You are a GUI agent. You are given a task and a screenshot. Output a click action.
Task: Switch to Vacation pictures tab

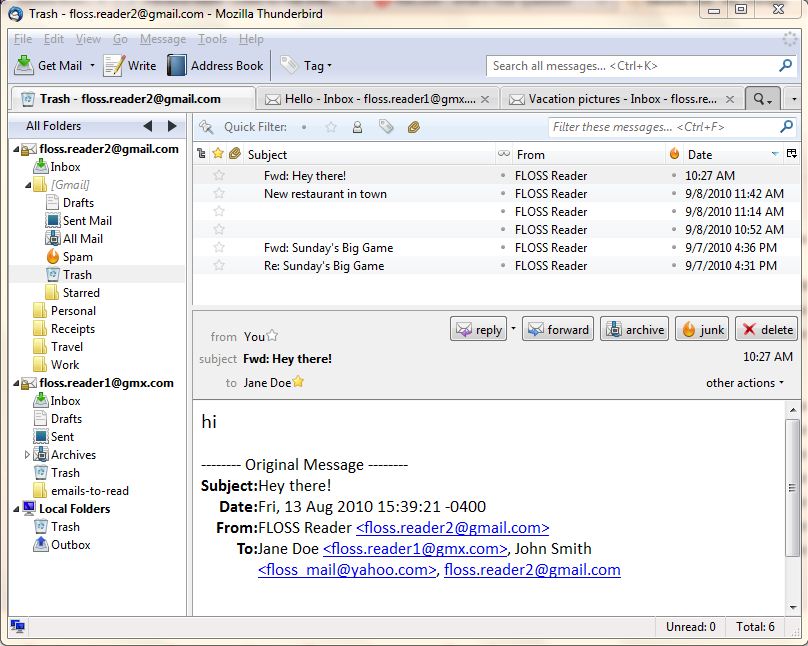(x=620, y=99)
